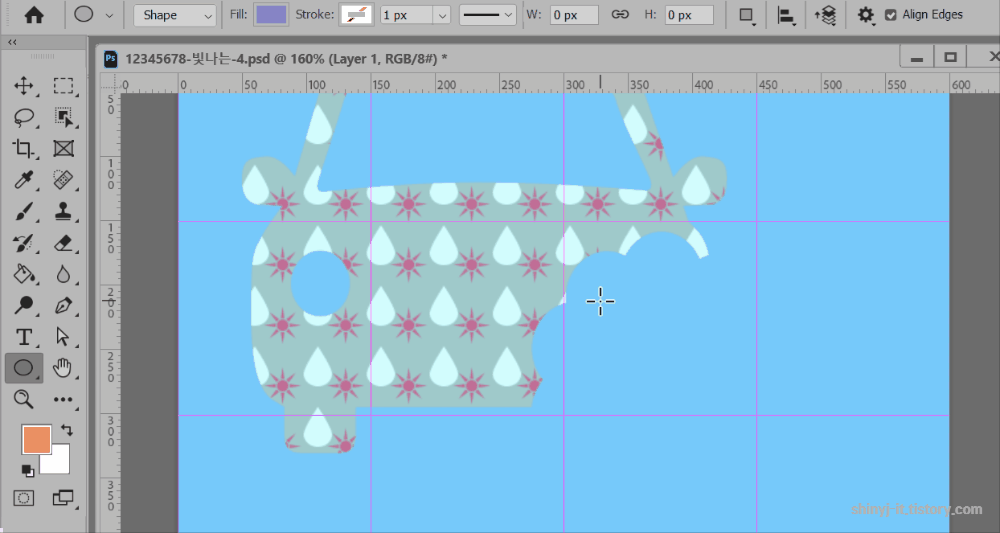This screenshot has width=1000, height=533.
Task: Select the Move tool
Action: [x=24, y=86]
